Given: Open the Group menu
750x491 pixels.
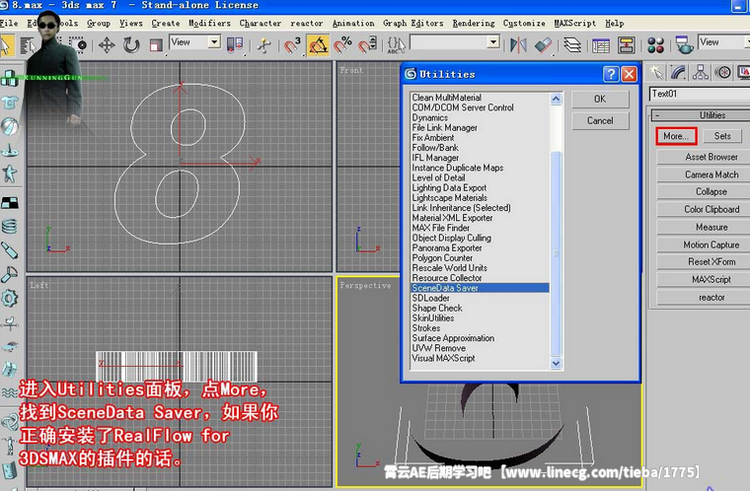Looking at the screenshot, I should click(99, 23).
